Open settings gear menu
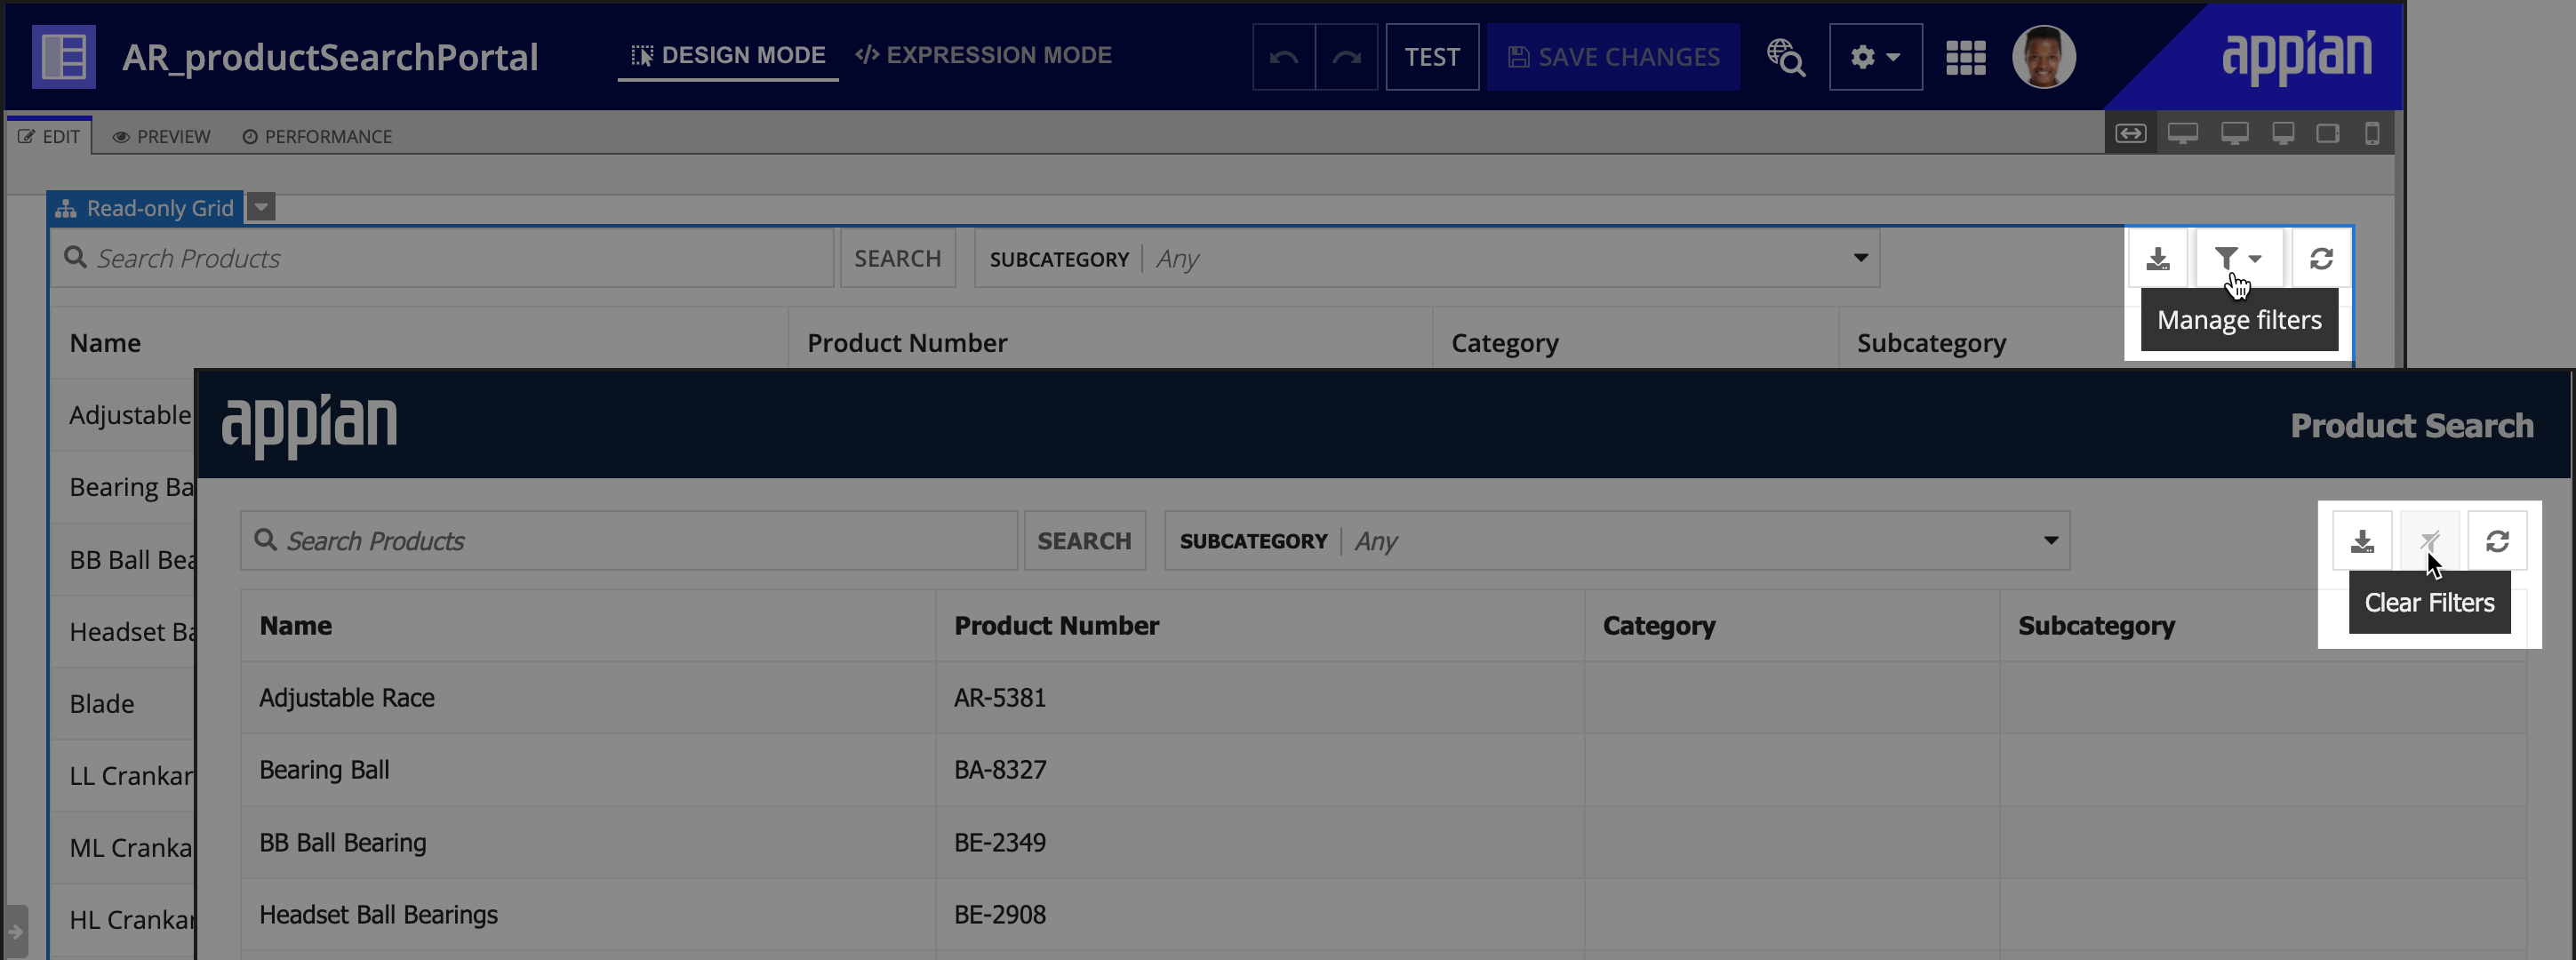The height and width of the screenshot is (960, 2576). (1875, 56)
